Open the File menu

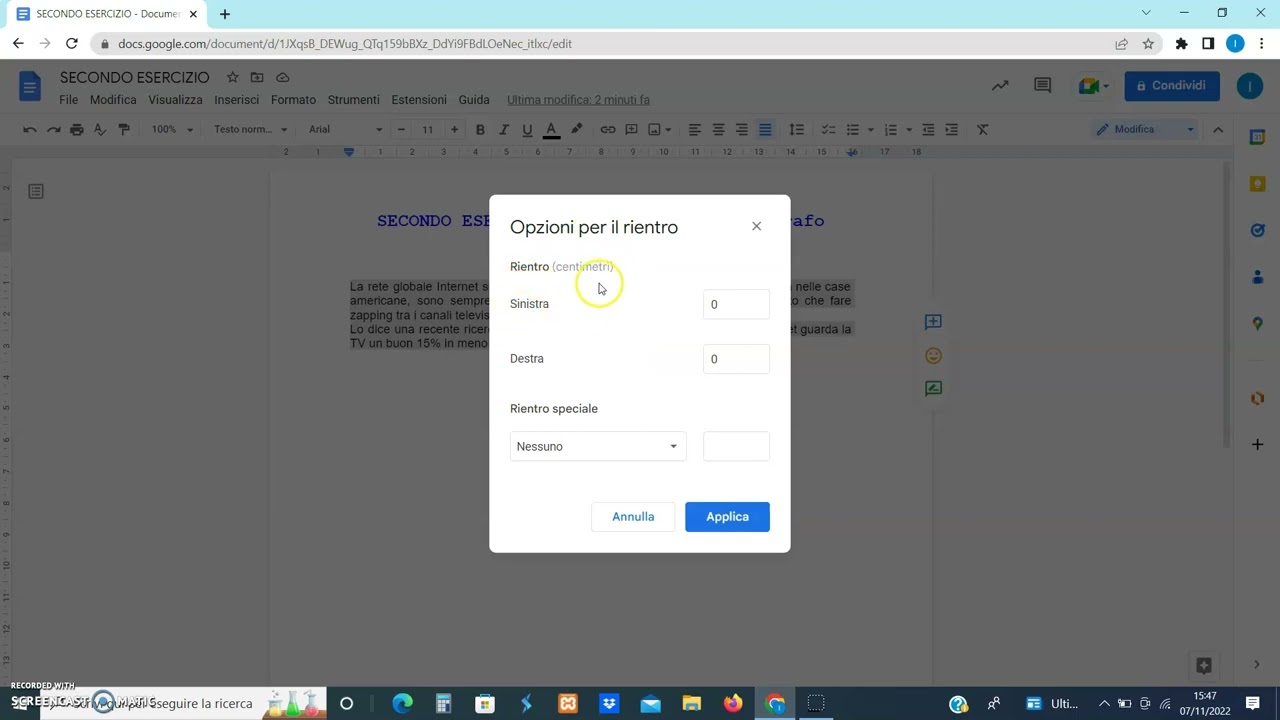pos(68,100)
